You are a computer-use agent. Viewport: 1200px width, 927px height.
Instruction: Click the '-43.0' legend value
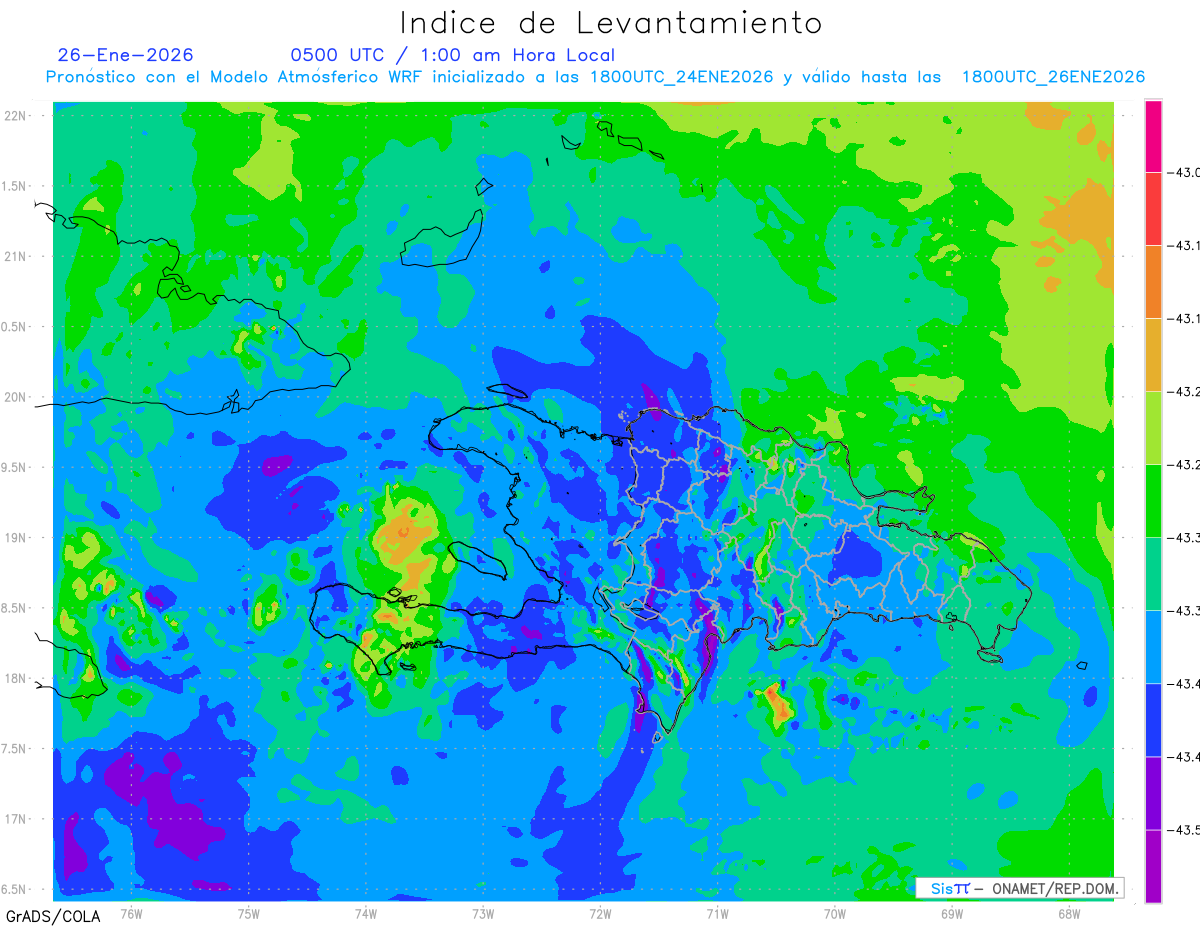(x=1186, y=173)
